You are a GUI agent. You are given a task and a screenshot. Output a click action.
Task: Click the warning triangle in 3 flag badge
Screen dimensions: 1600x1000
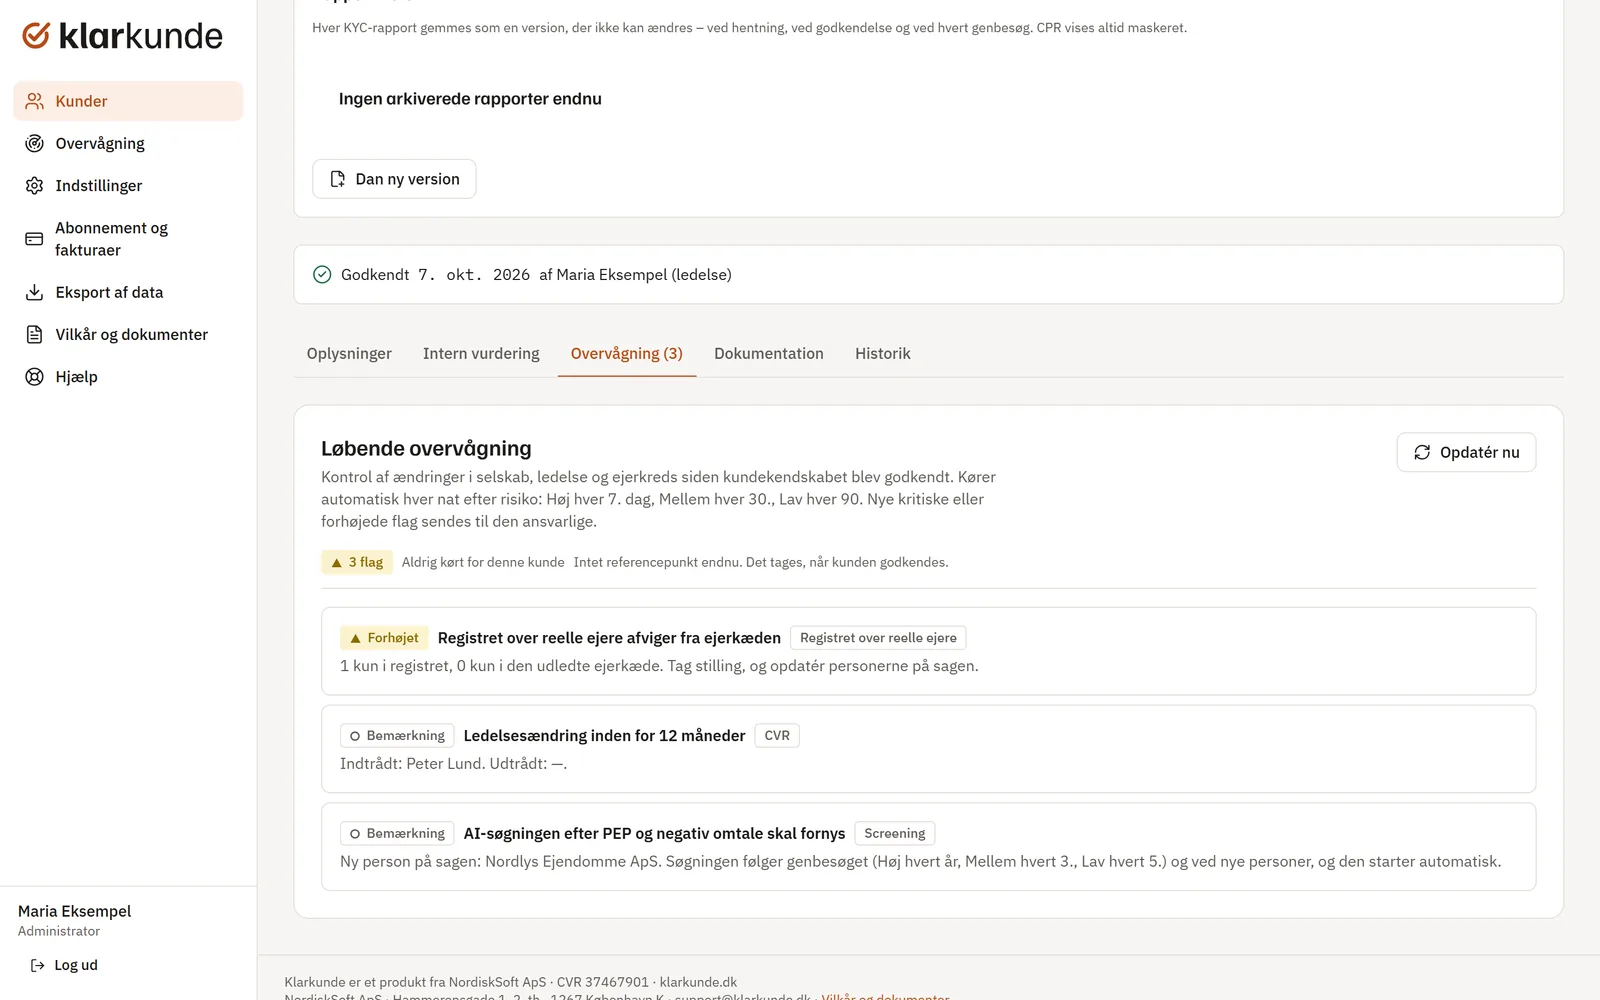click(x=337, y=563)
